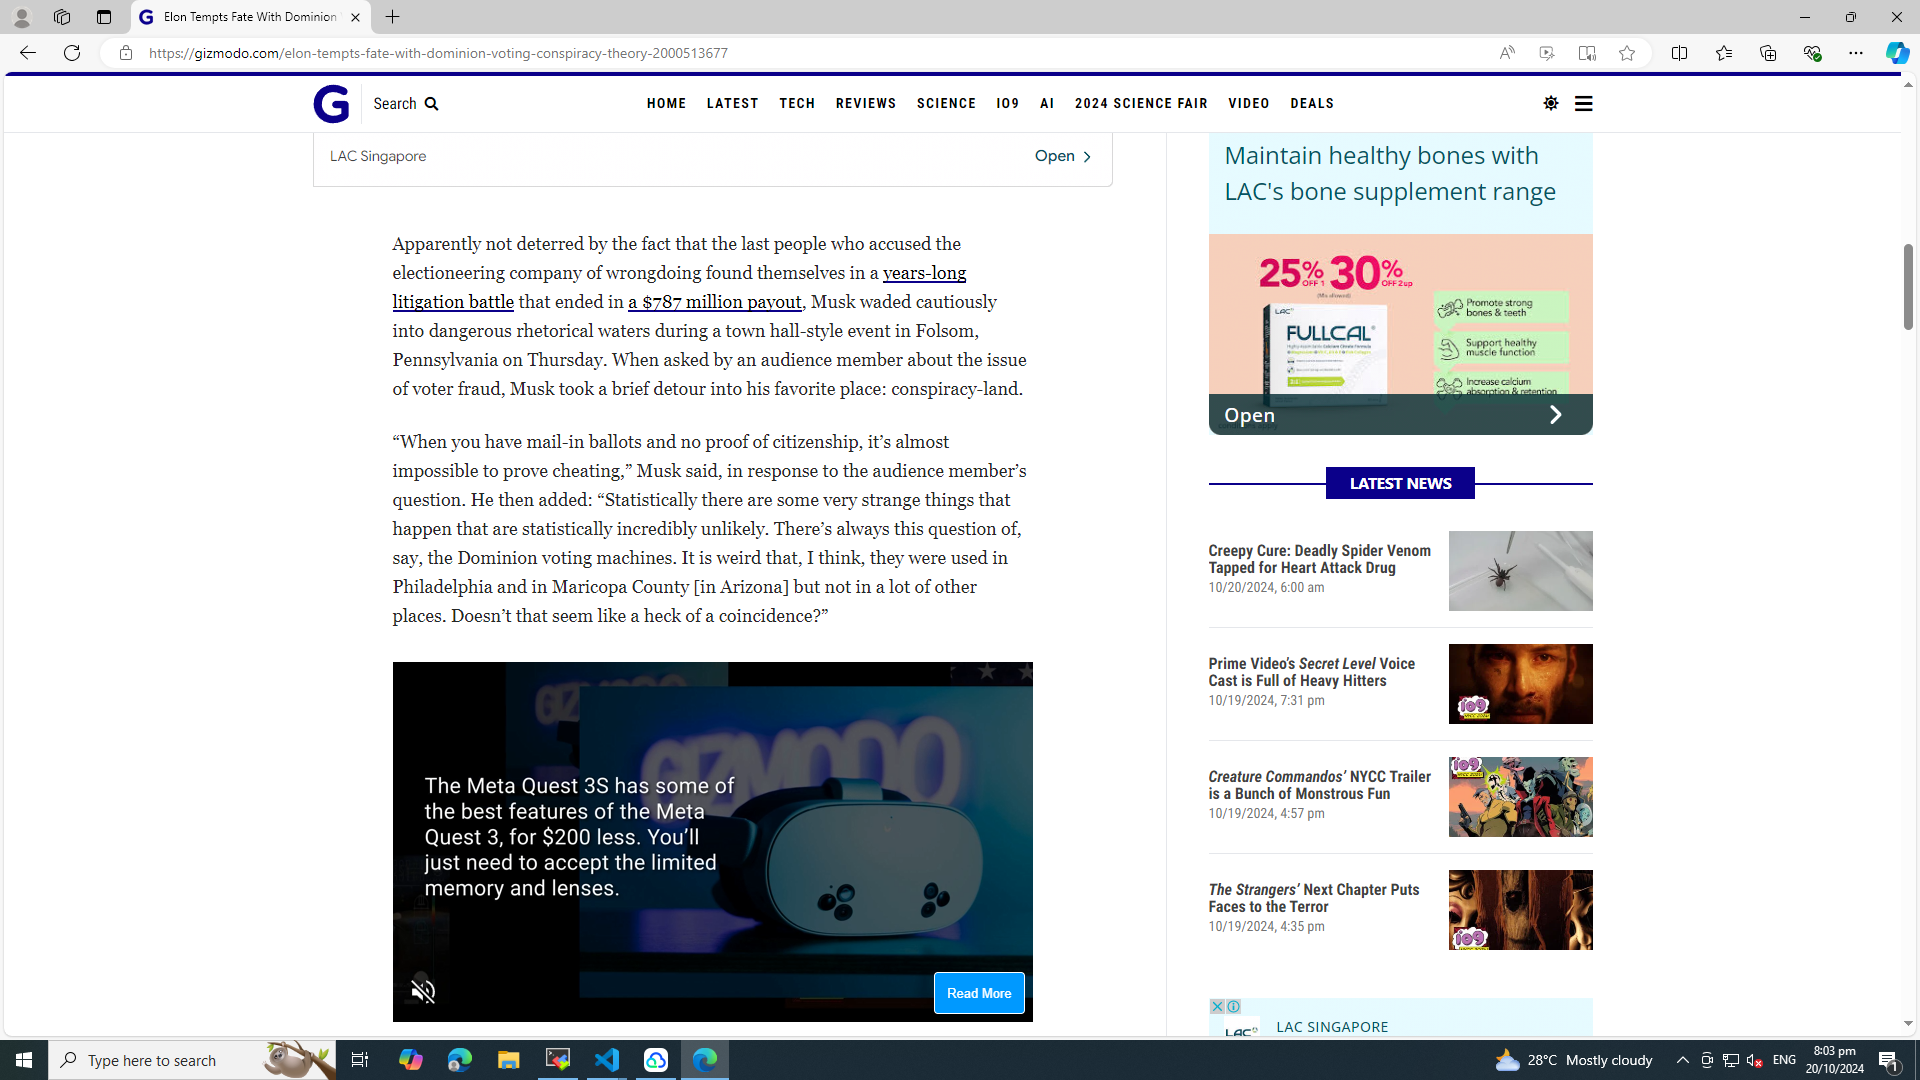Open The Strangers thumbnail image
Image resolution: width=1920 pixels, height=1080 pixels.
1520,910
